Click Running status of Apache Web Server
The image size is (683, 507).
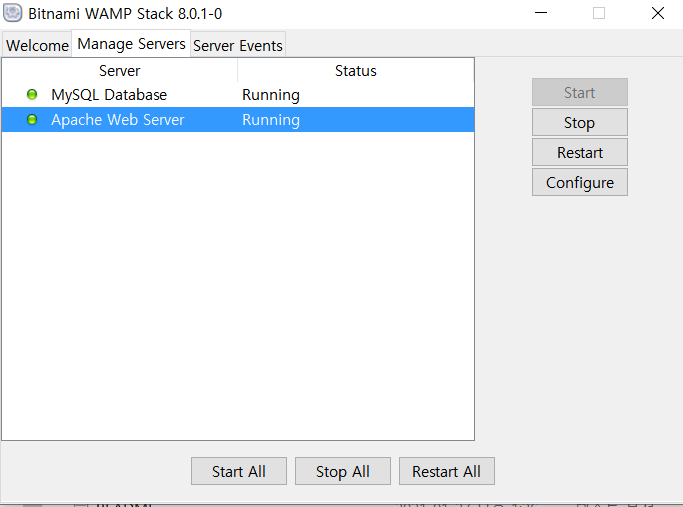pos(270,120)
